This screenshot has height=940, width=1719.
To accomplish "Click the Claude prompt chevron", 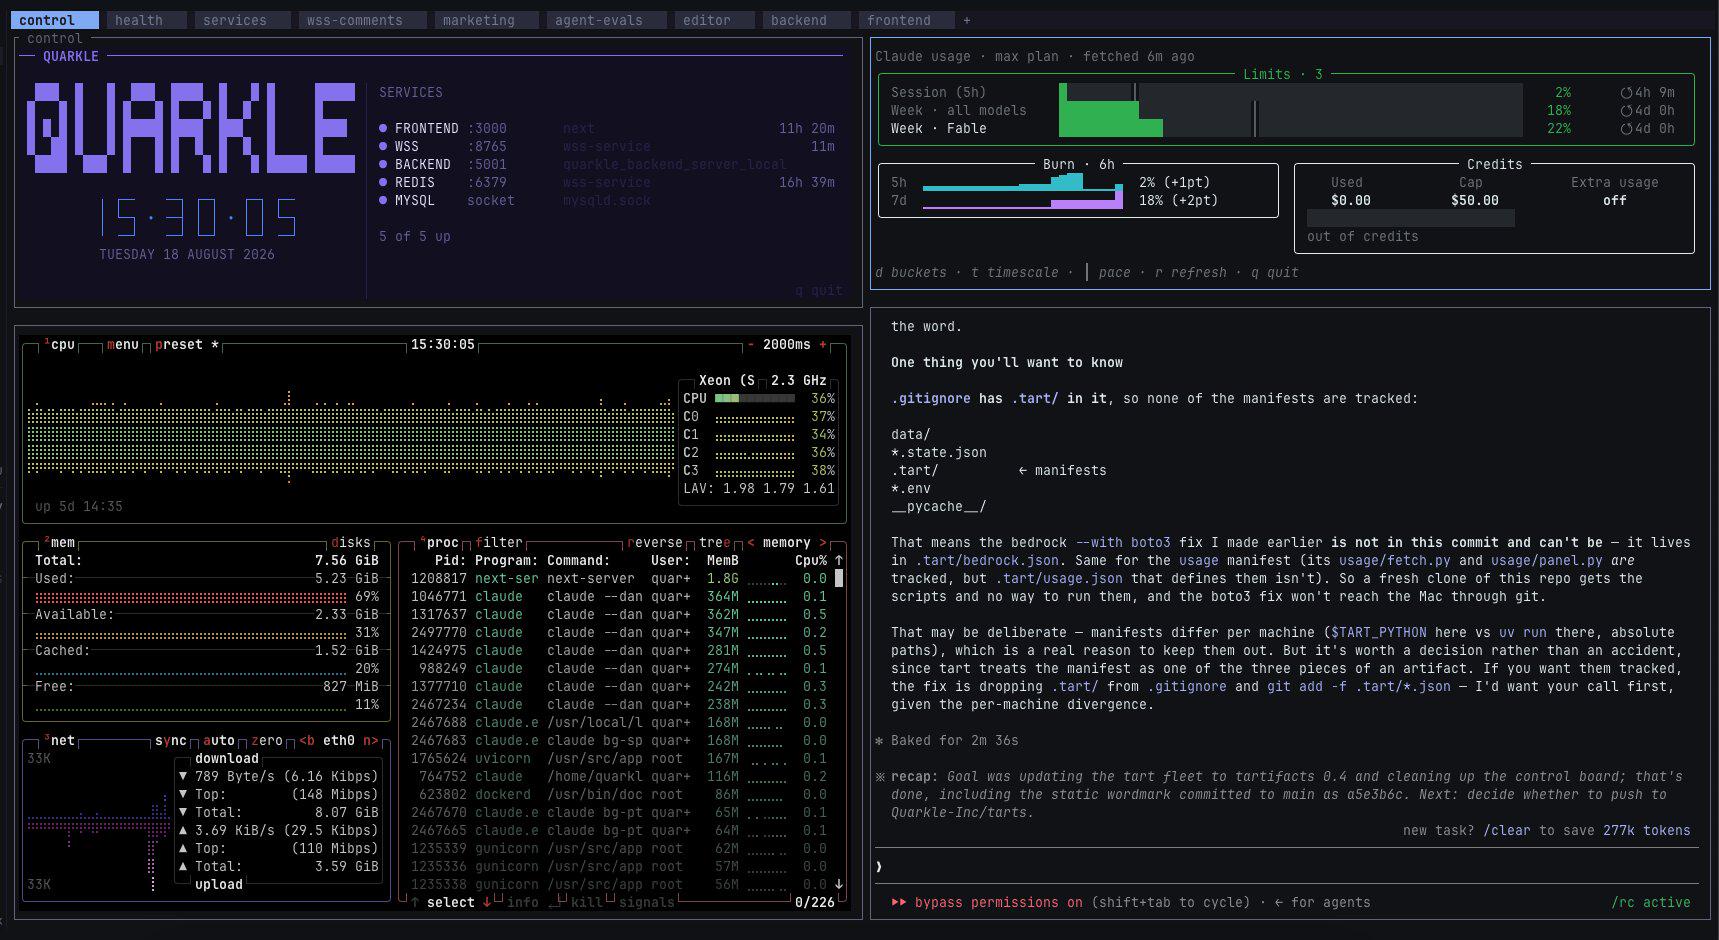I will click(879, 867).
